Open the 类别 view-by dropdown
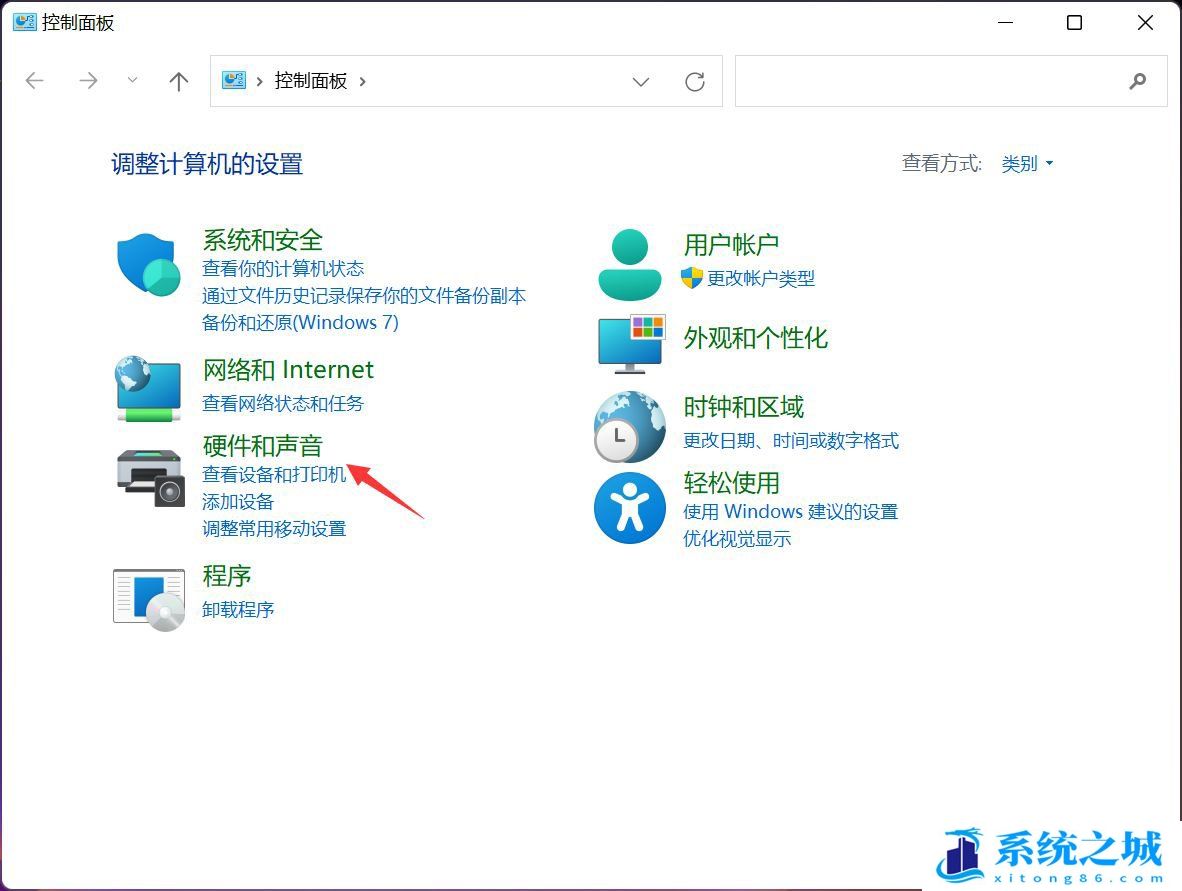The height and width of the screenshot is (891, 1182). pos(1026,163)
